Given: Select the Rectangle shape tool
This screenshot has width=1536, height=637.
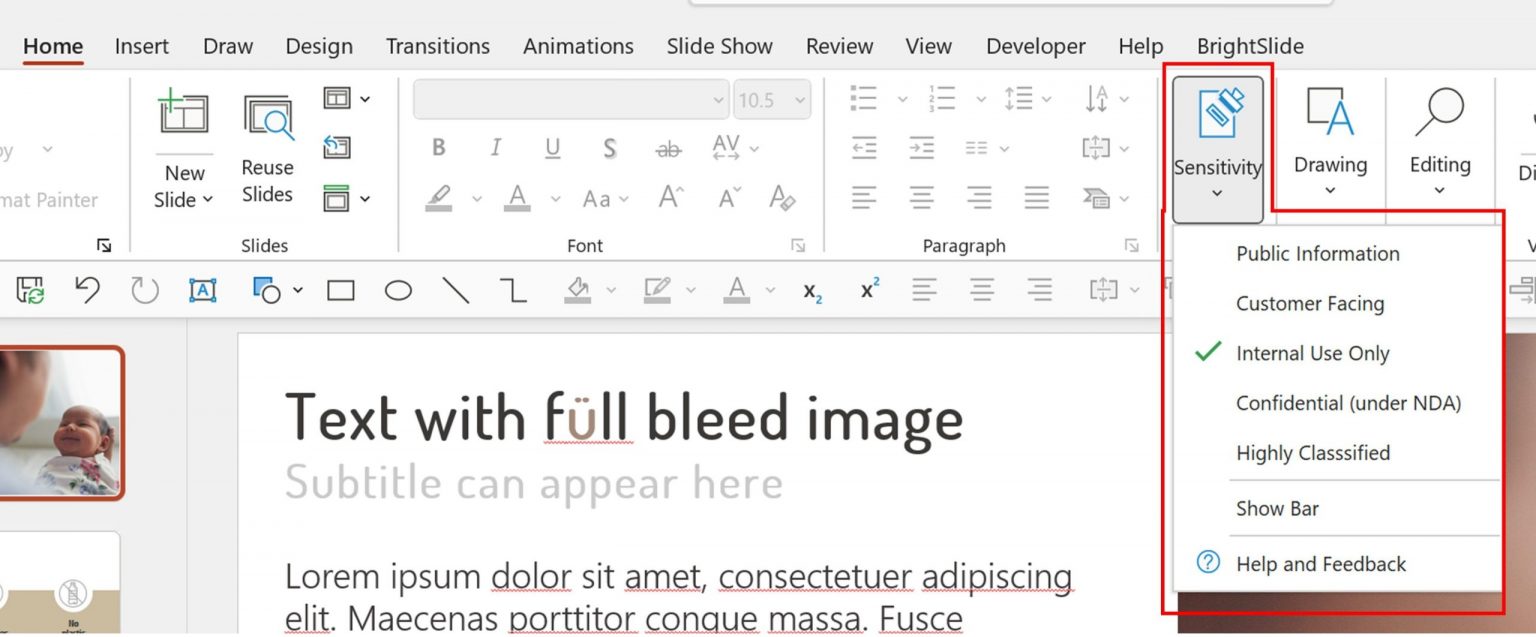Looking at the screenshot, I should point(341,289).
